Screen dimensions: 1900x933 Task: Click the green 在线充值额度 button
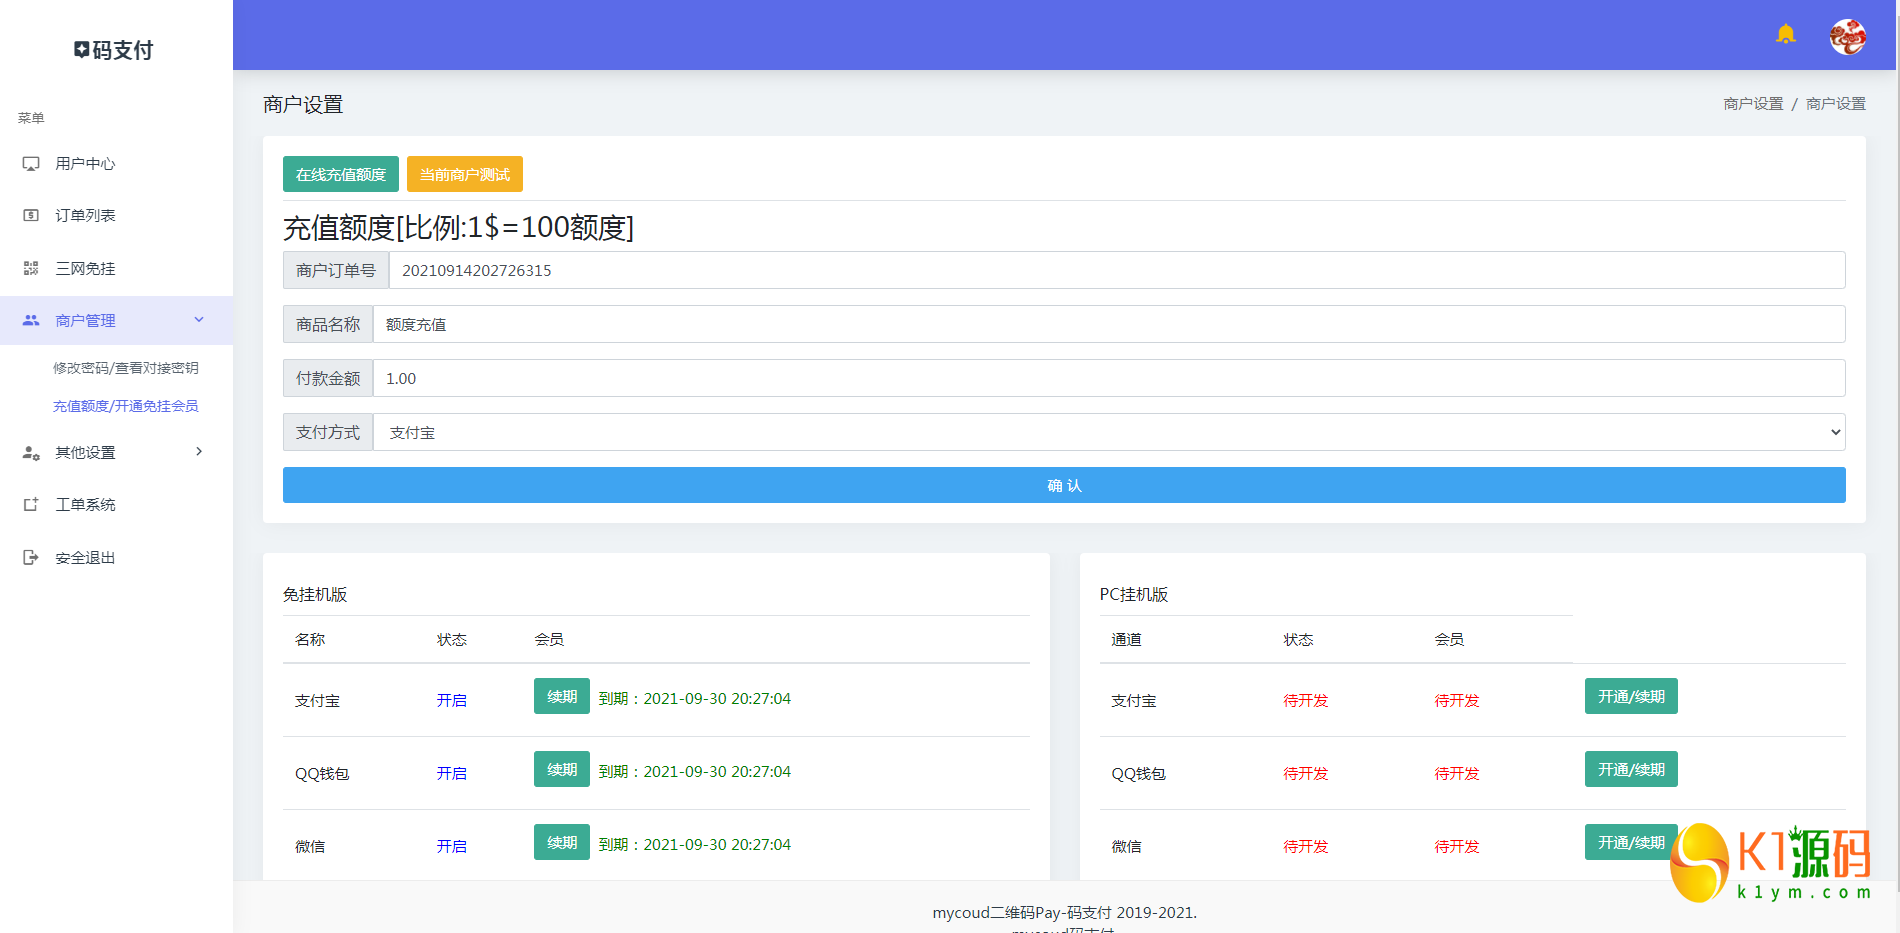[341, 174]
